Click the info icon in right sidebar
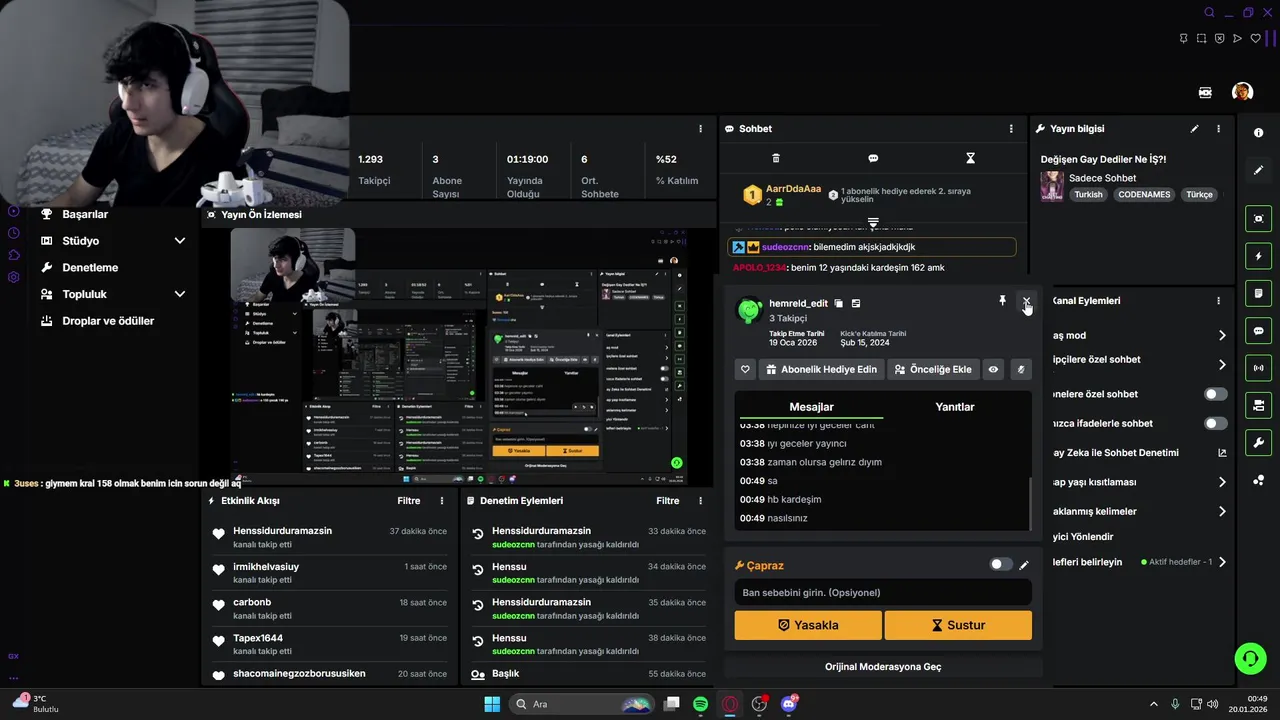The height and width of the screenshot is (720, 1280). point(1258,133)
